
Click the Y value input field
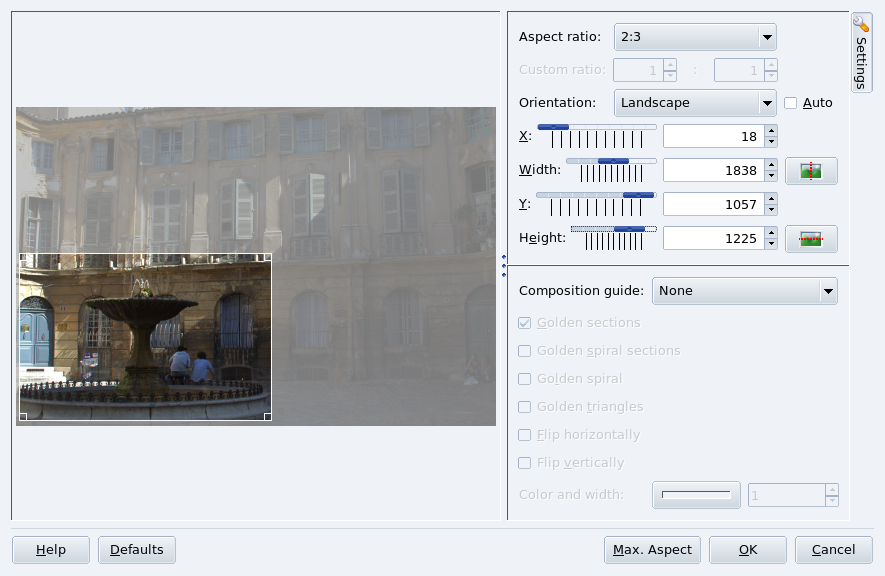(713, 204)
